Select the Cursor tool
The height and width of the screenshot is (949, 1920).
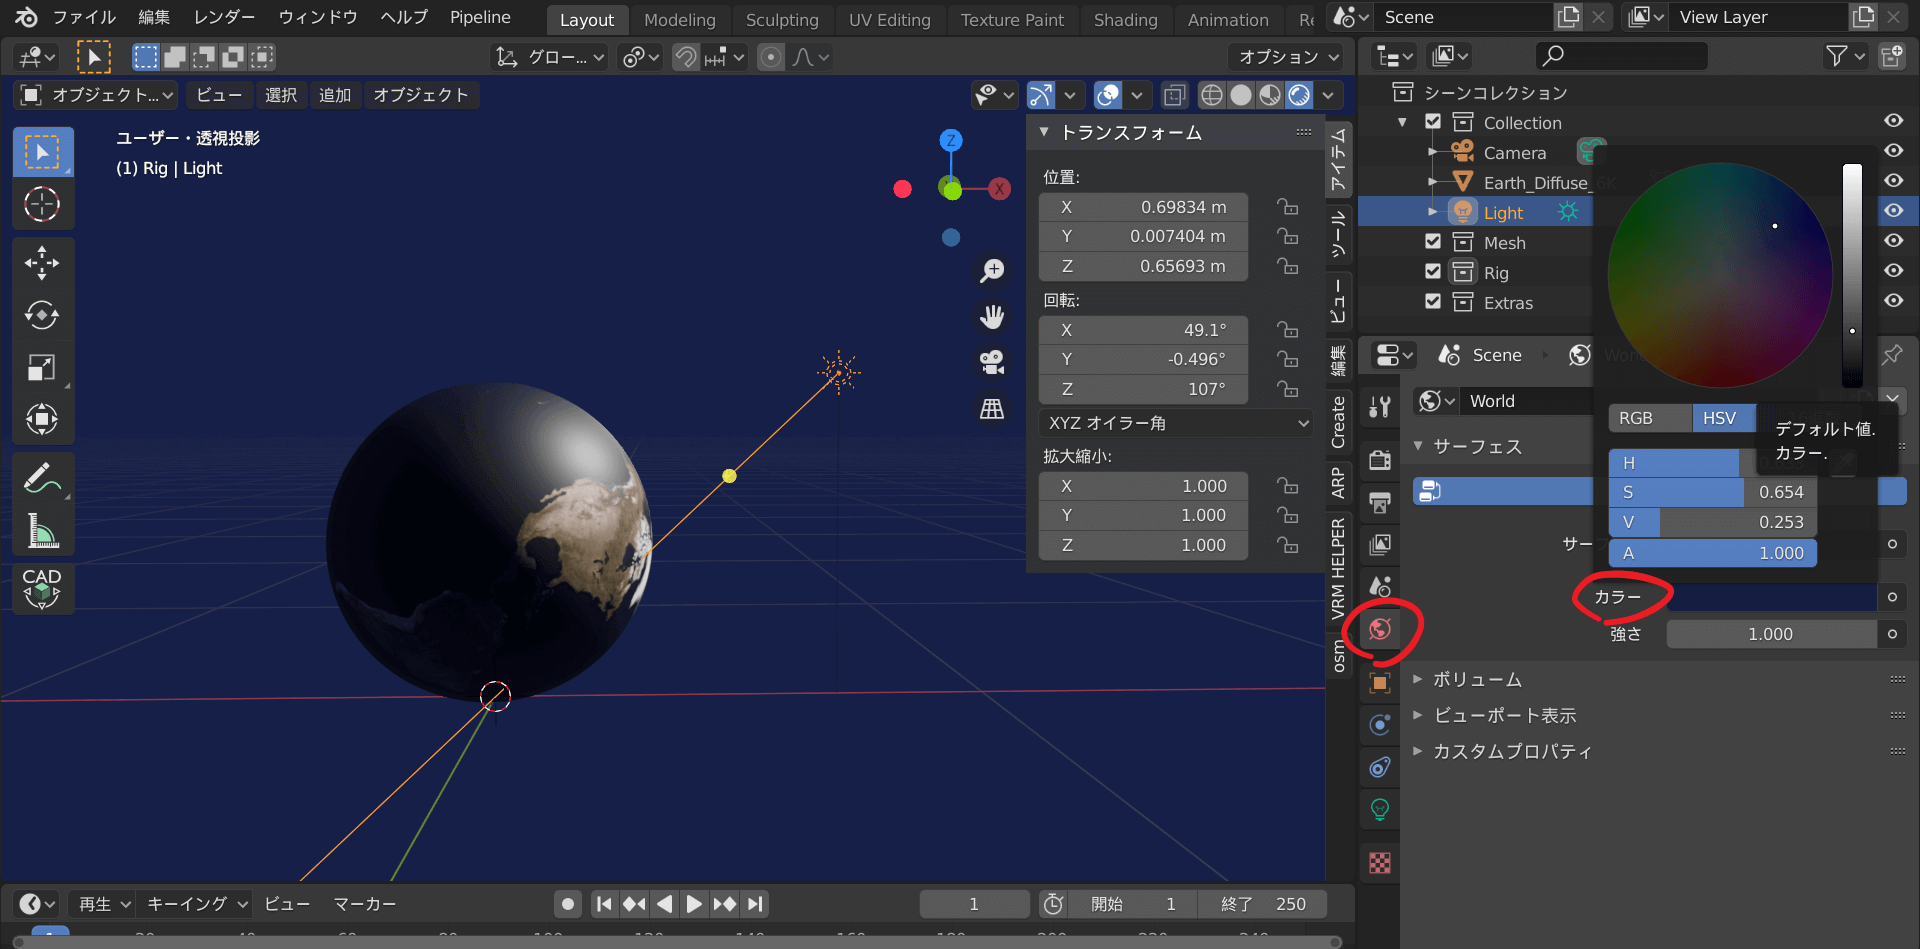[x=43, y=204]
